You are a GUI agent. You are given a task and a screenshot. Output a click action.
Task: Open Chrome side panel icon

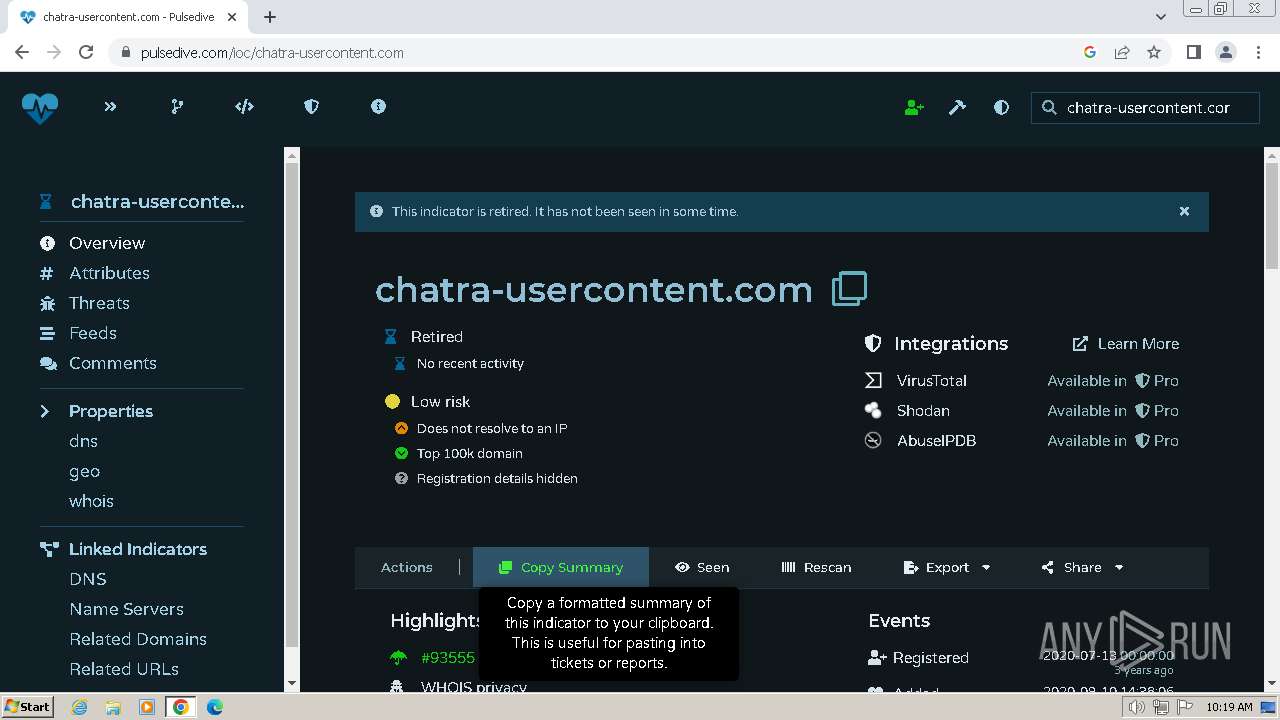tap(1193, 52)
